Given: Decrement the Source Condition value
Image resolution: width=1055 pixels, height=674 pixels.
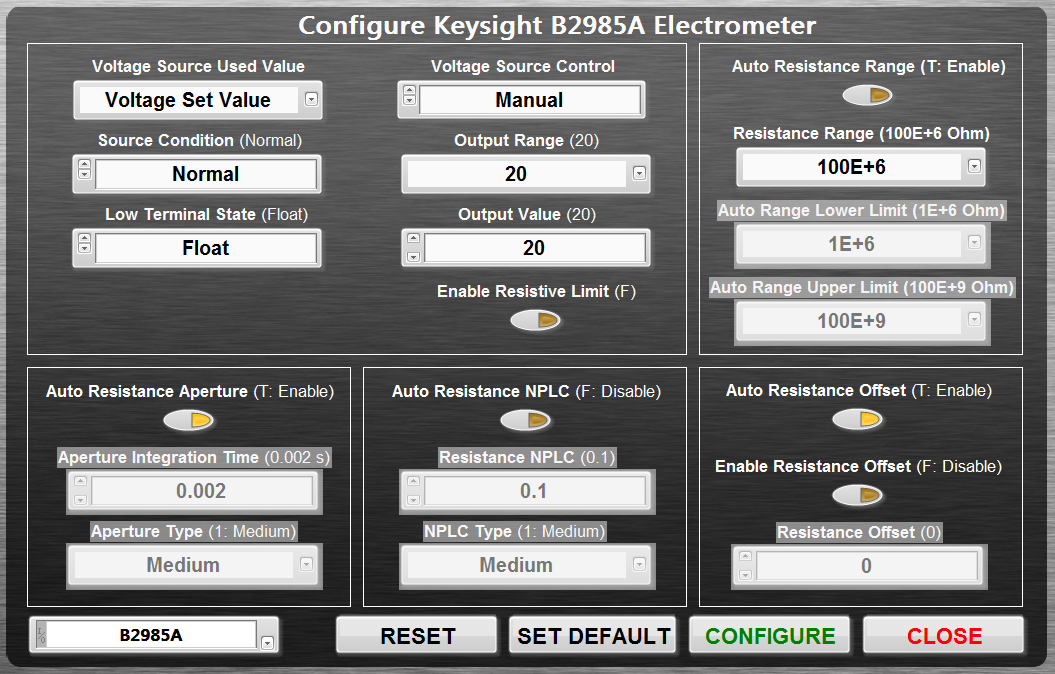Looking at the screenshot, I should (84, 174).
